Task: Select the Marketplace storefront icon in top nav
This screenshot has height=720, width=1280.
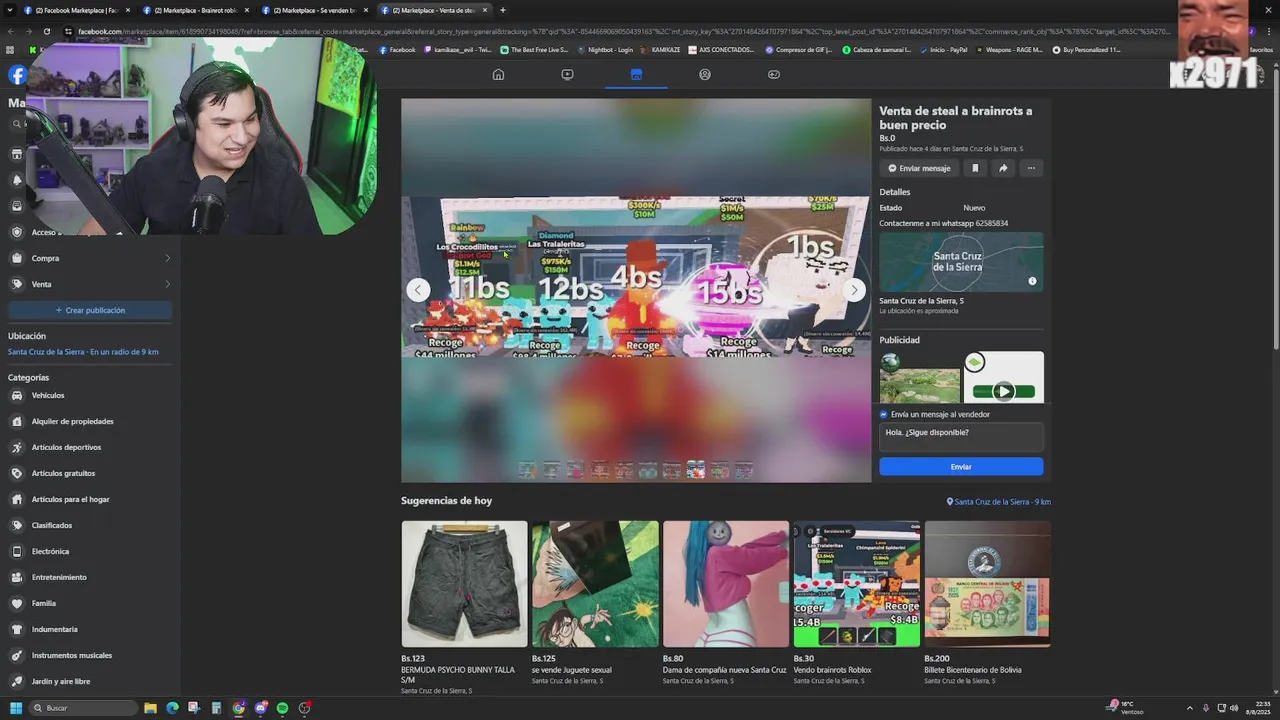Action: pyautogui.click(x=636, y=74)
